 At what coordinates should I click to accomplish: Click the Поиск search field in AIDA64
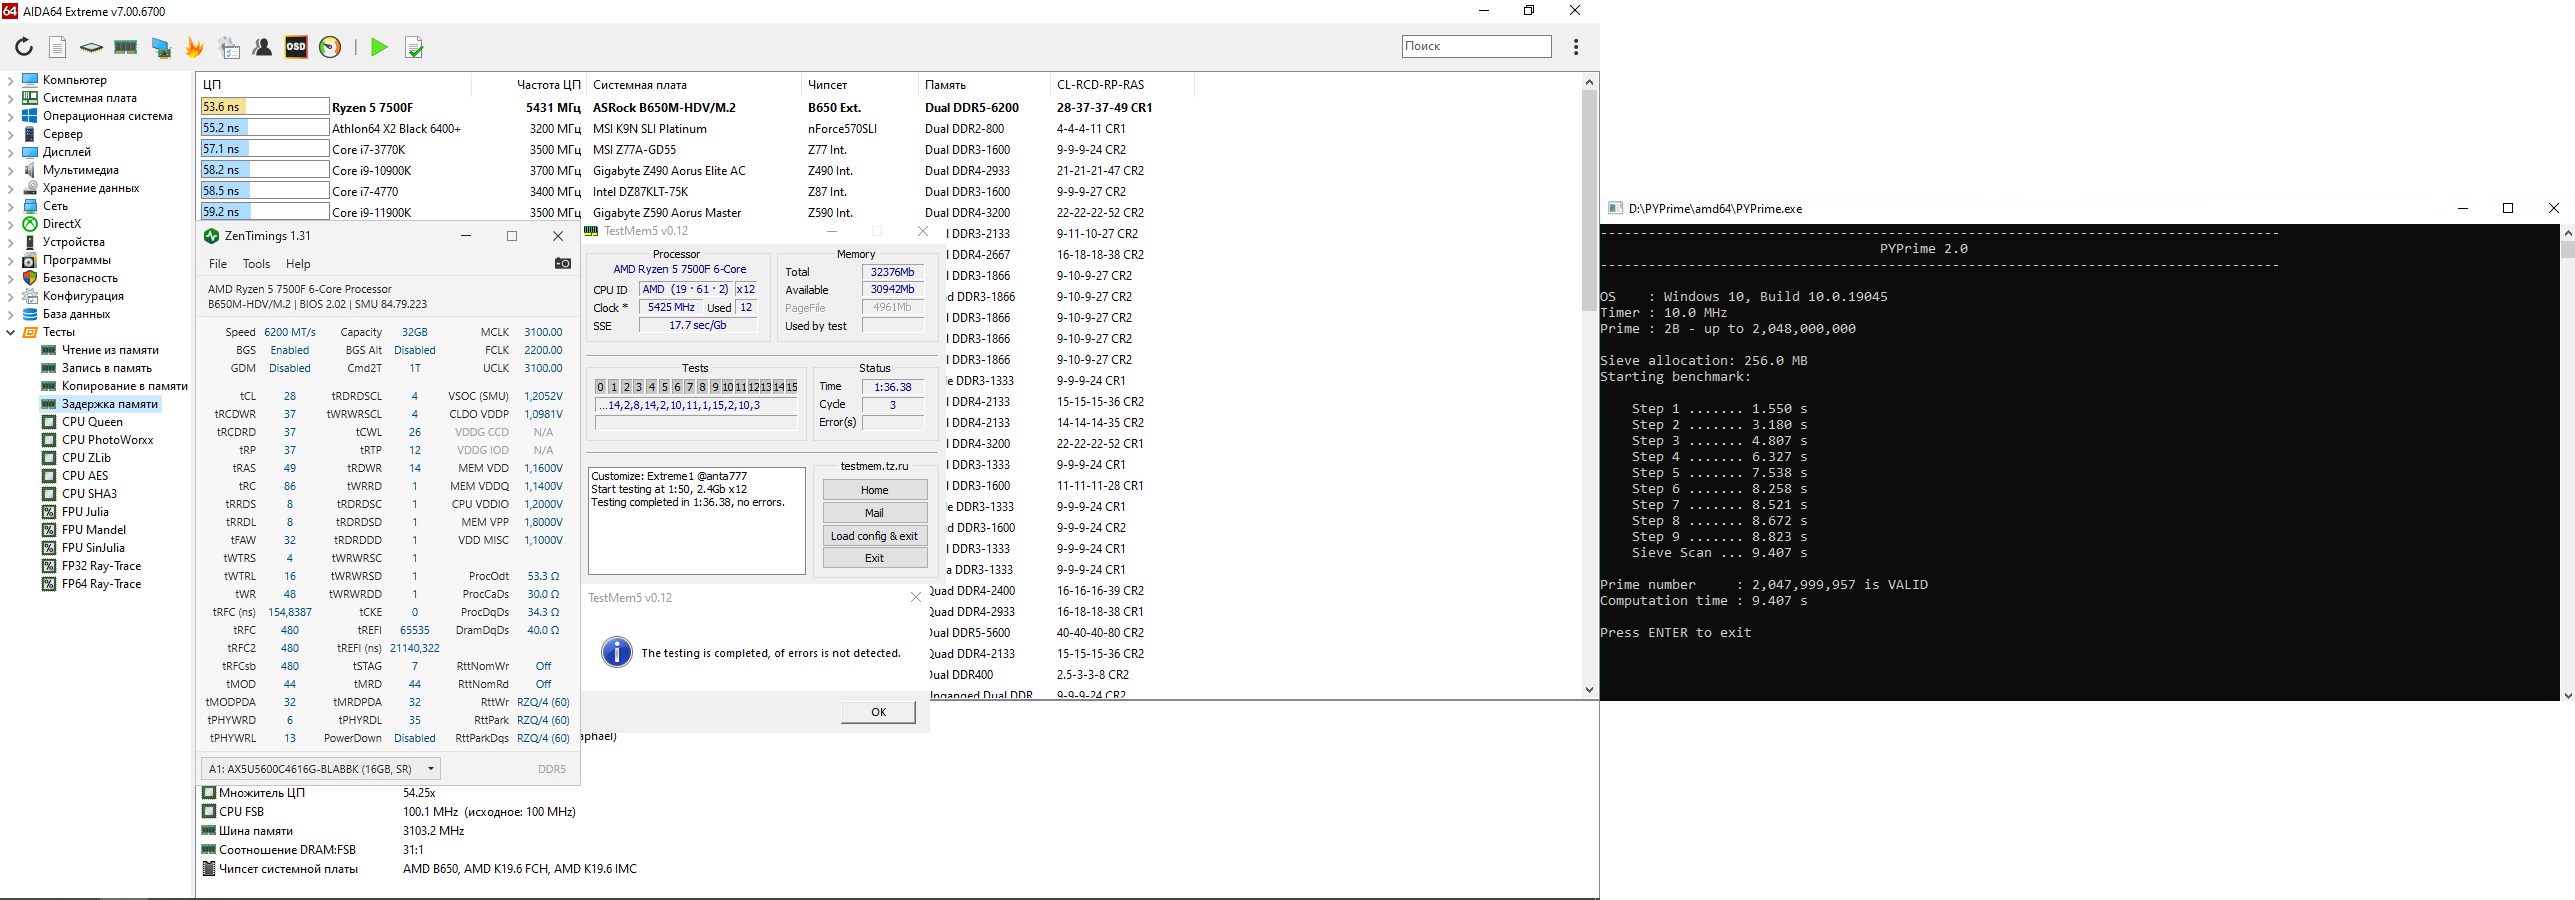[x=1476, y=46]
